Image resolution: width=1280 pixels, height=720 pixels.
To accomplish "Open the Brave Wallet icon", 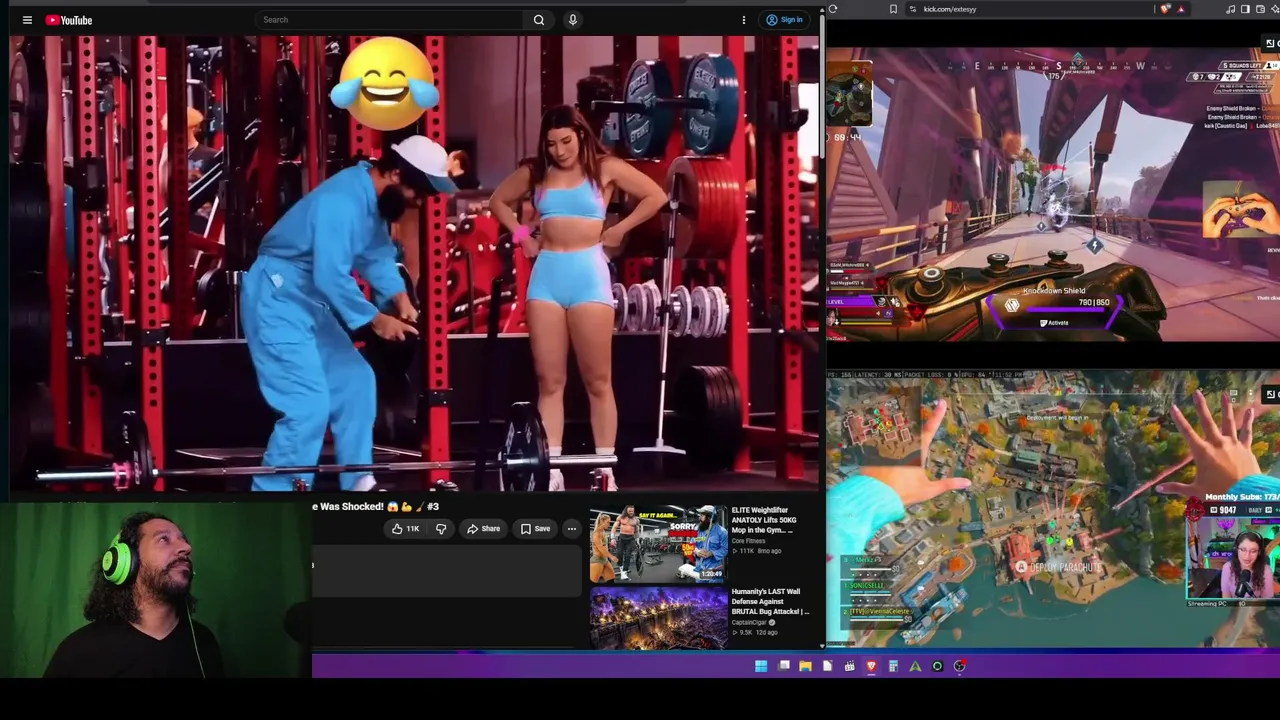I will 1260,9.
